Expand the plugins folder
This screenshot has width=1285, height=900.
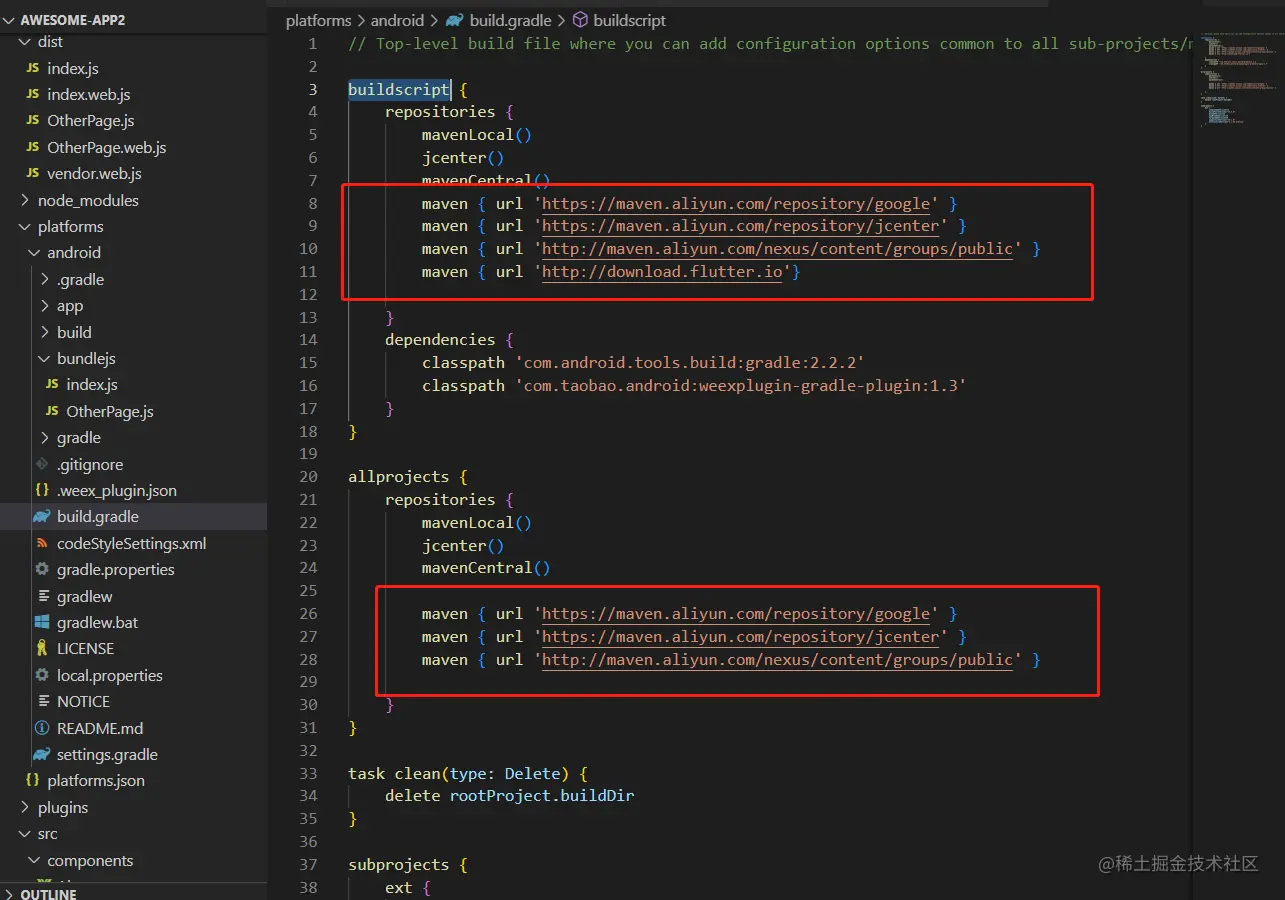click(x=26, y=808)
